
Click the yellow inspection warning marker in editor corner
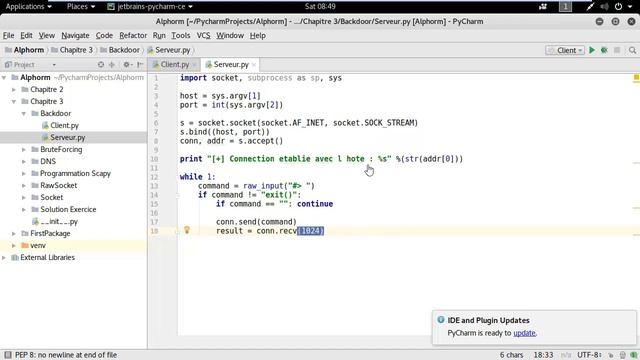[636, 78]
